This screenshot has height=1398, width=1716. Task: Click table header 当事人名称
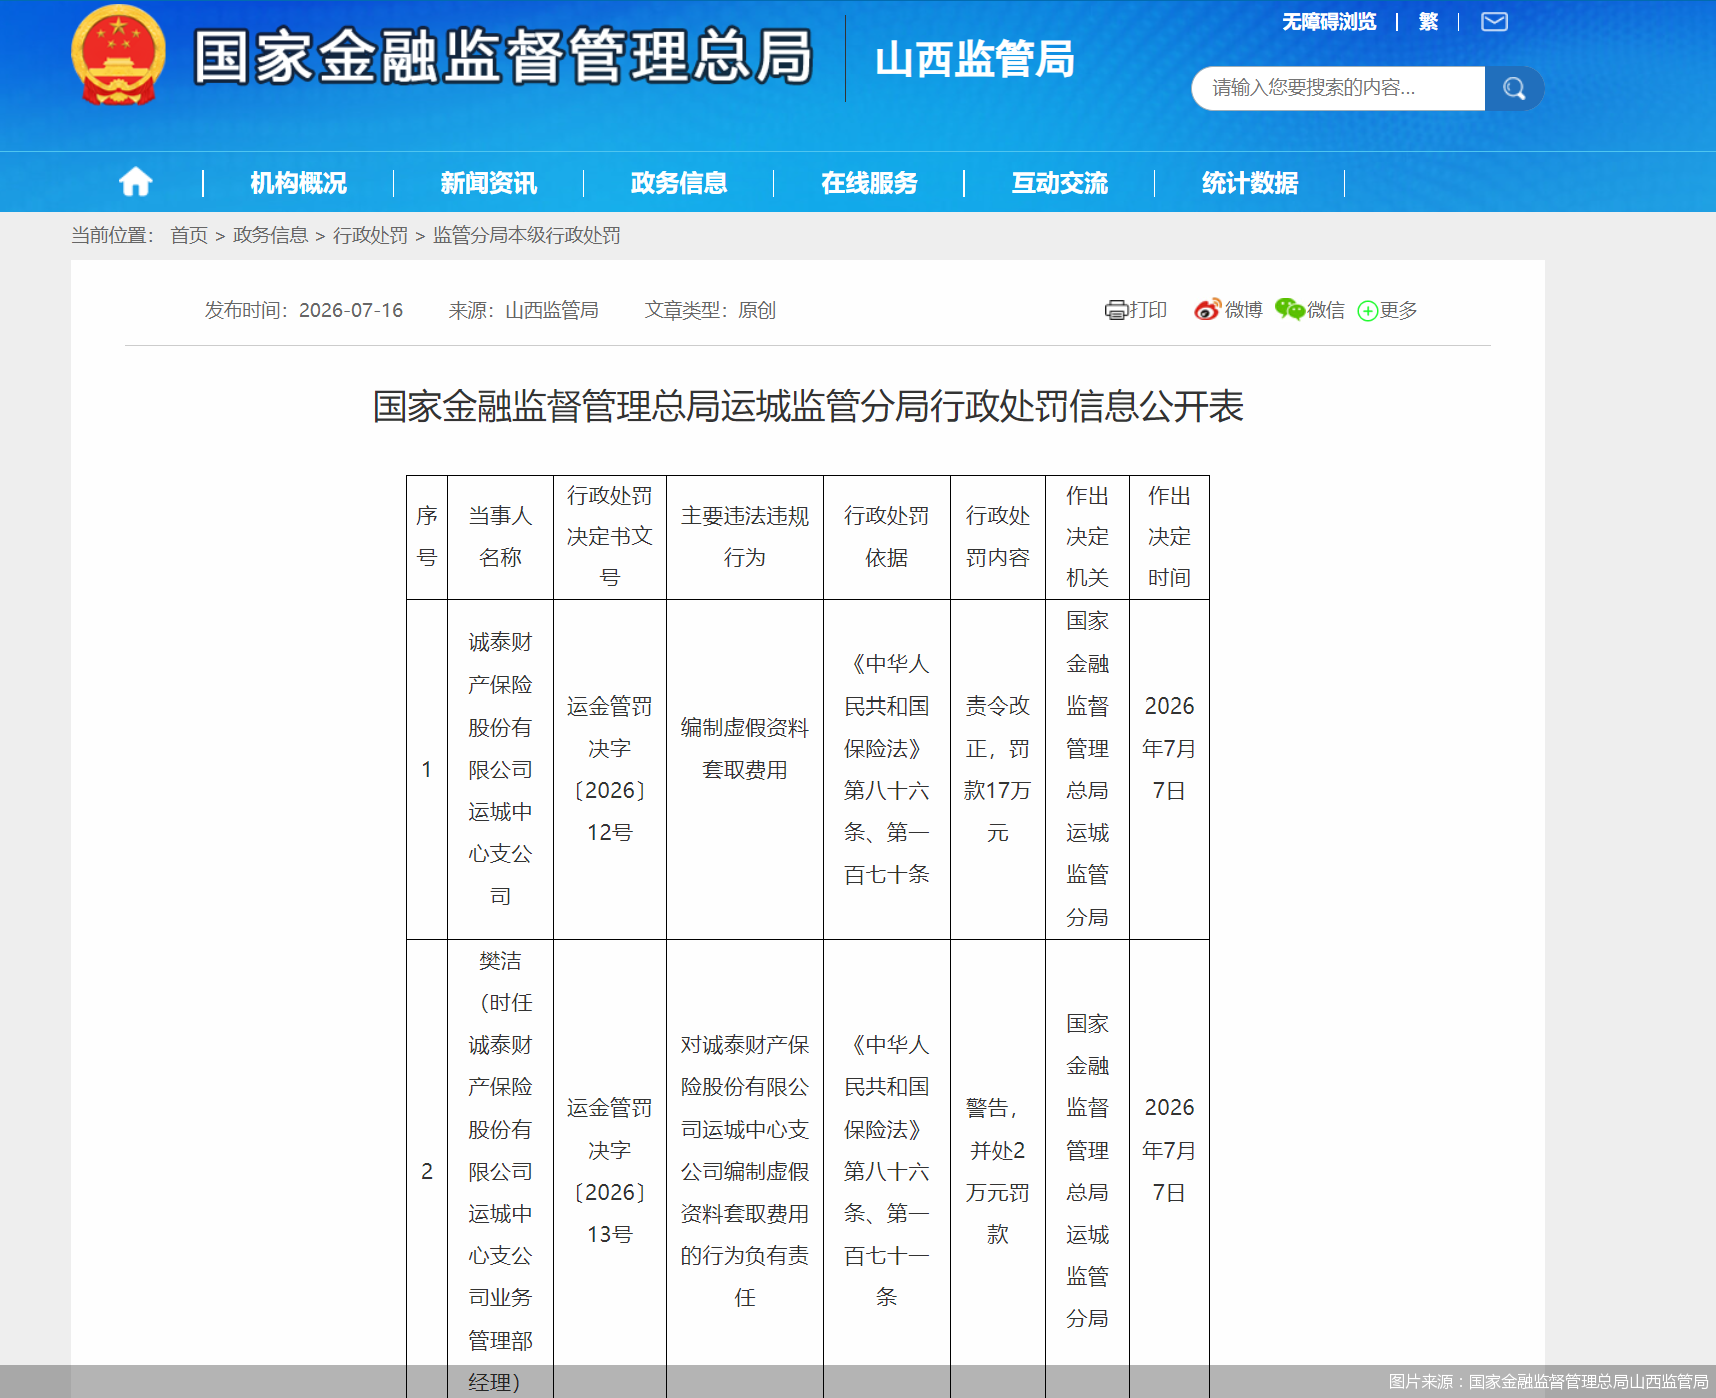click(x=500, y=537)
